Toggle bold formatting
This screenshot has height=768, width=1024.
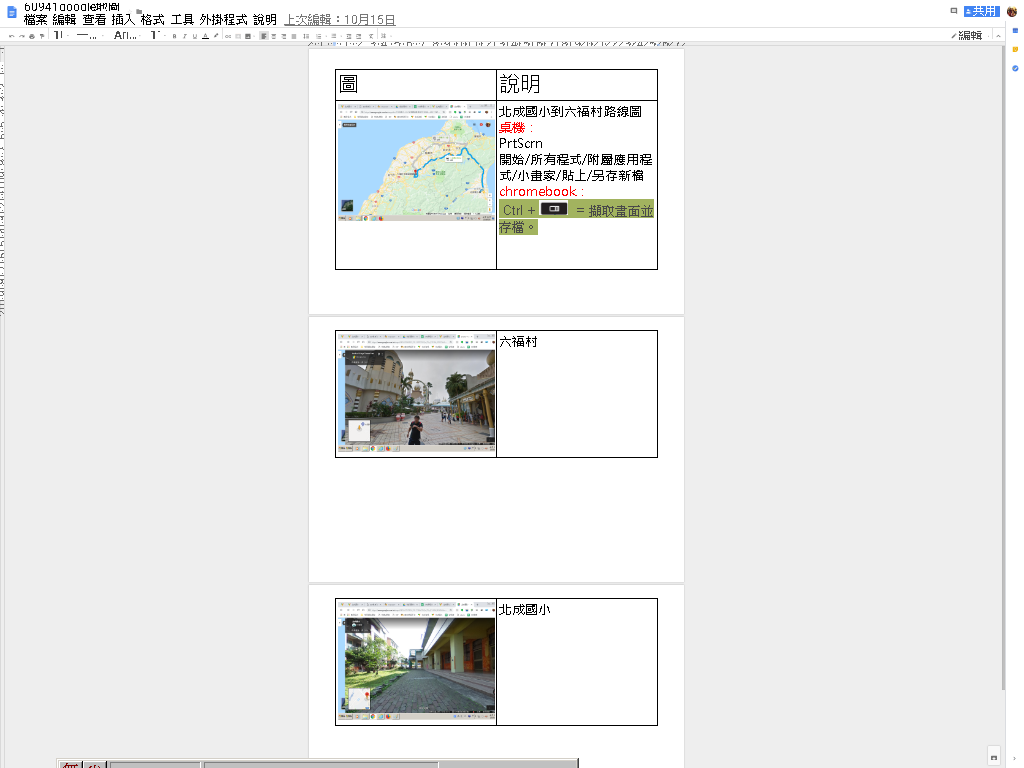[x=174, y=36]
